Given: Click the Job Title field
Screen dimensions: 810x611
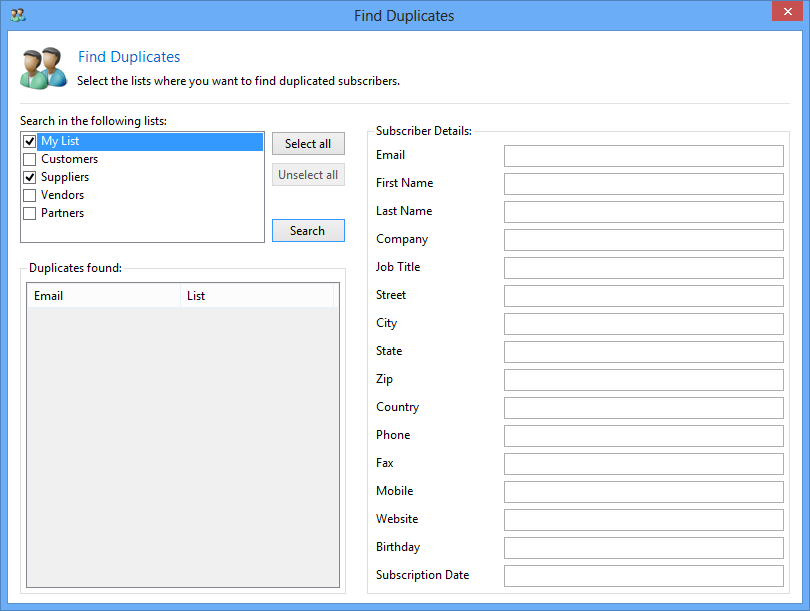Looking at the screenshot, I should 643,268.
